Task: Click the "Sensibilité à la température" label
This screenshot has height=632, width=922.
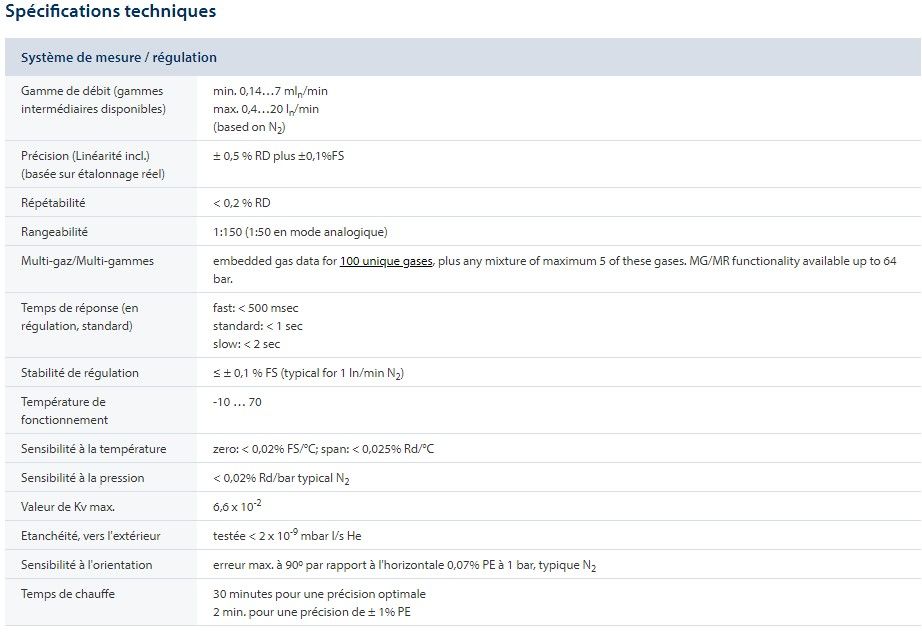Action: coord(94,449)
